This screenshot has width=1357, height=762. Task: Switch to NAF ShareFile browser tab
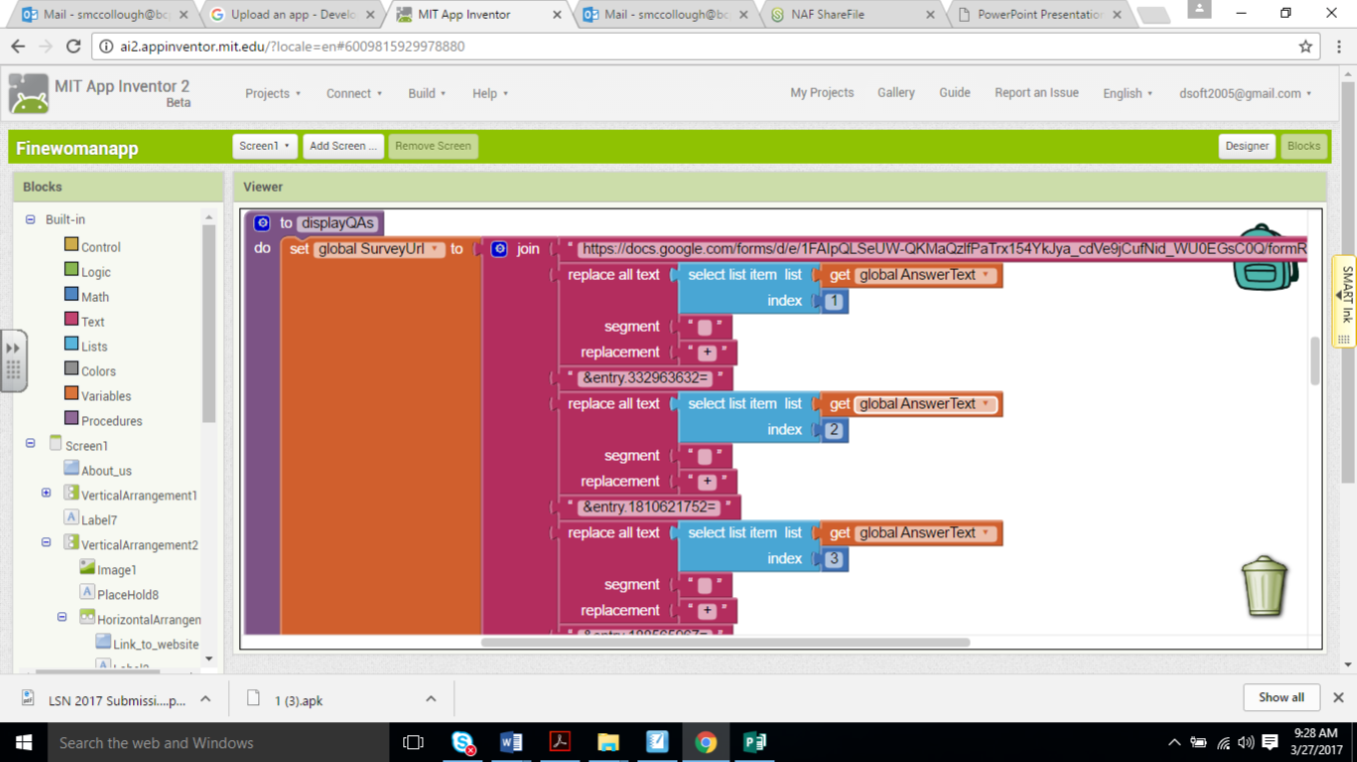850,15
